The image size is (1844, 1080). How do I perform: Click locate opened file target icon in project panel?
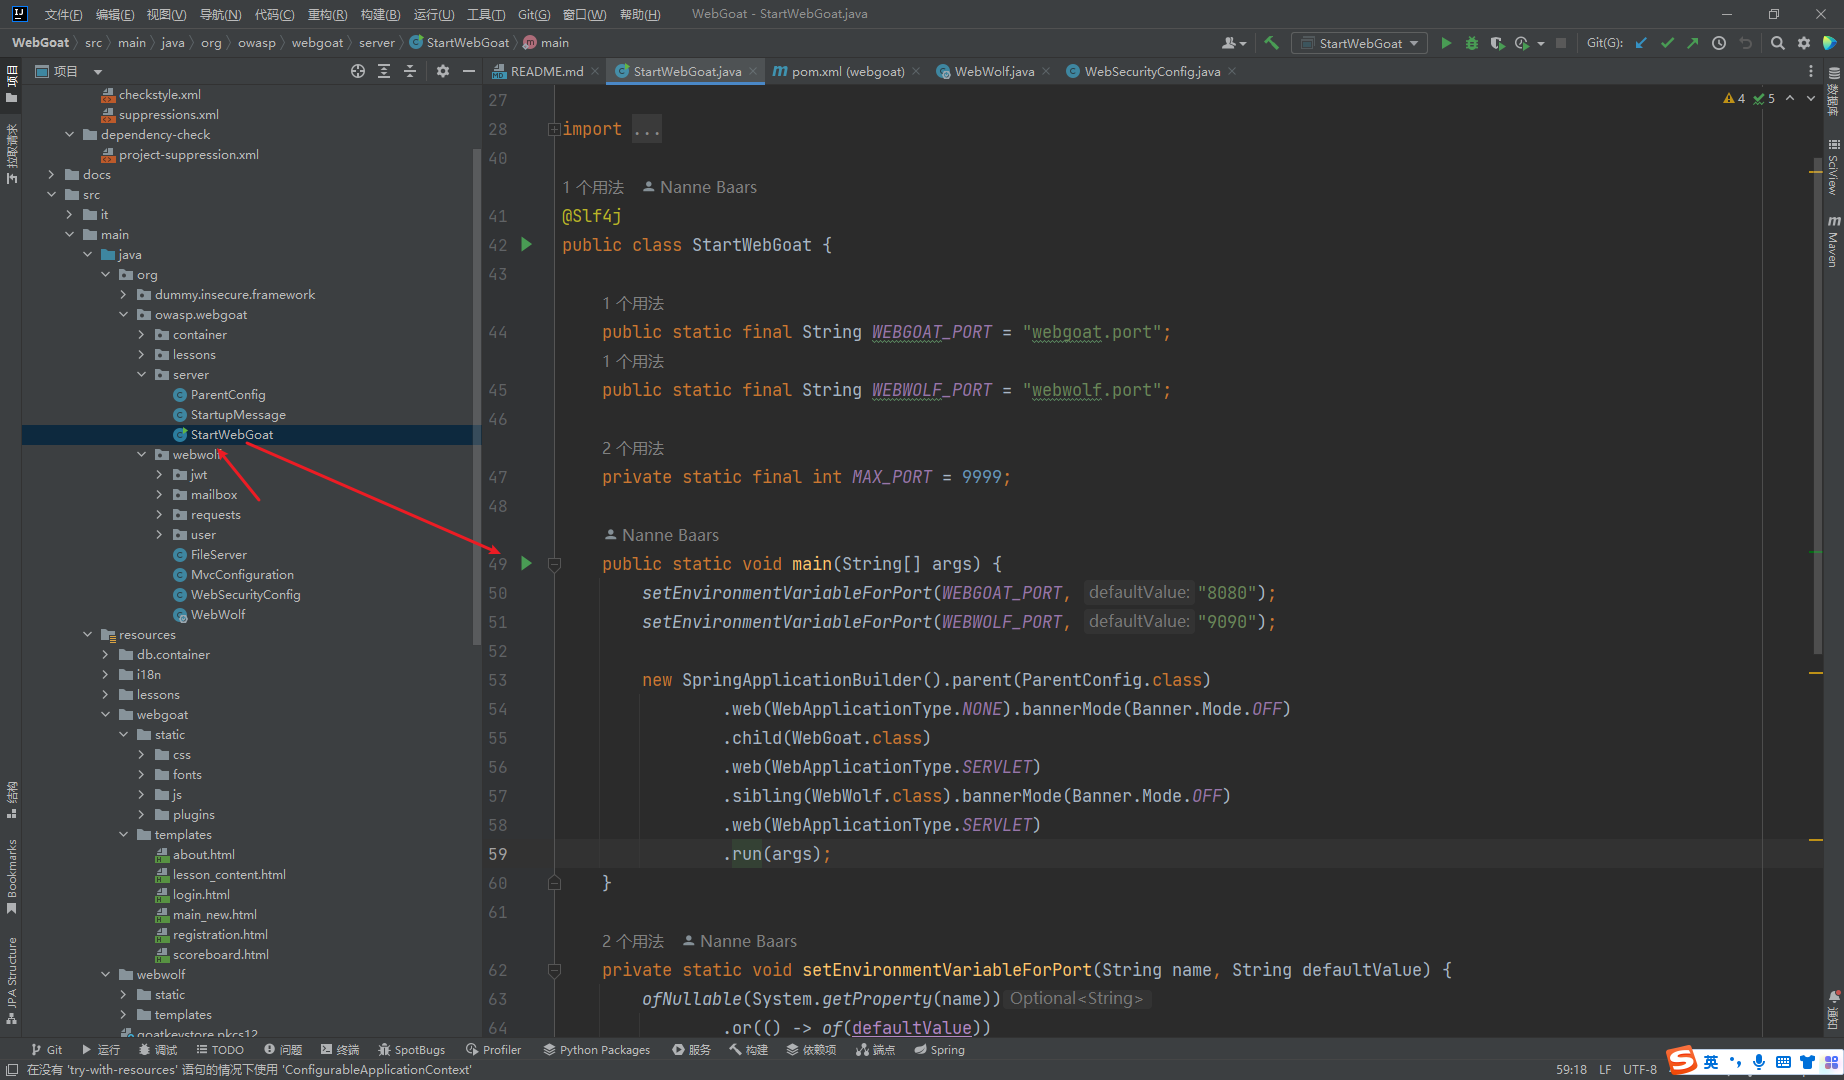point(358,71)
